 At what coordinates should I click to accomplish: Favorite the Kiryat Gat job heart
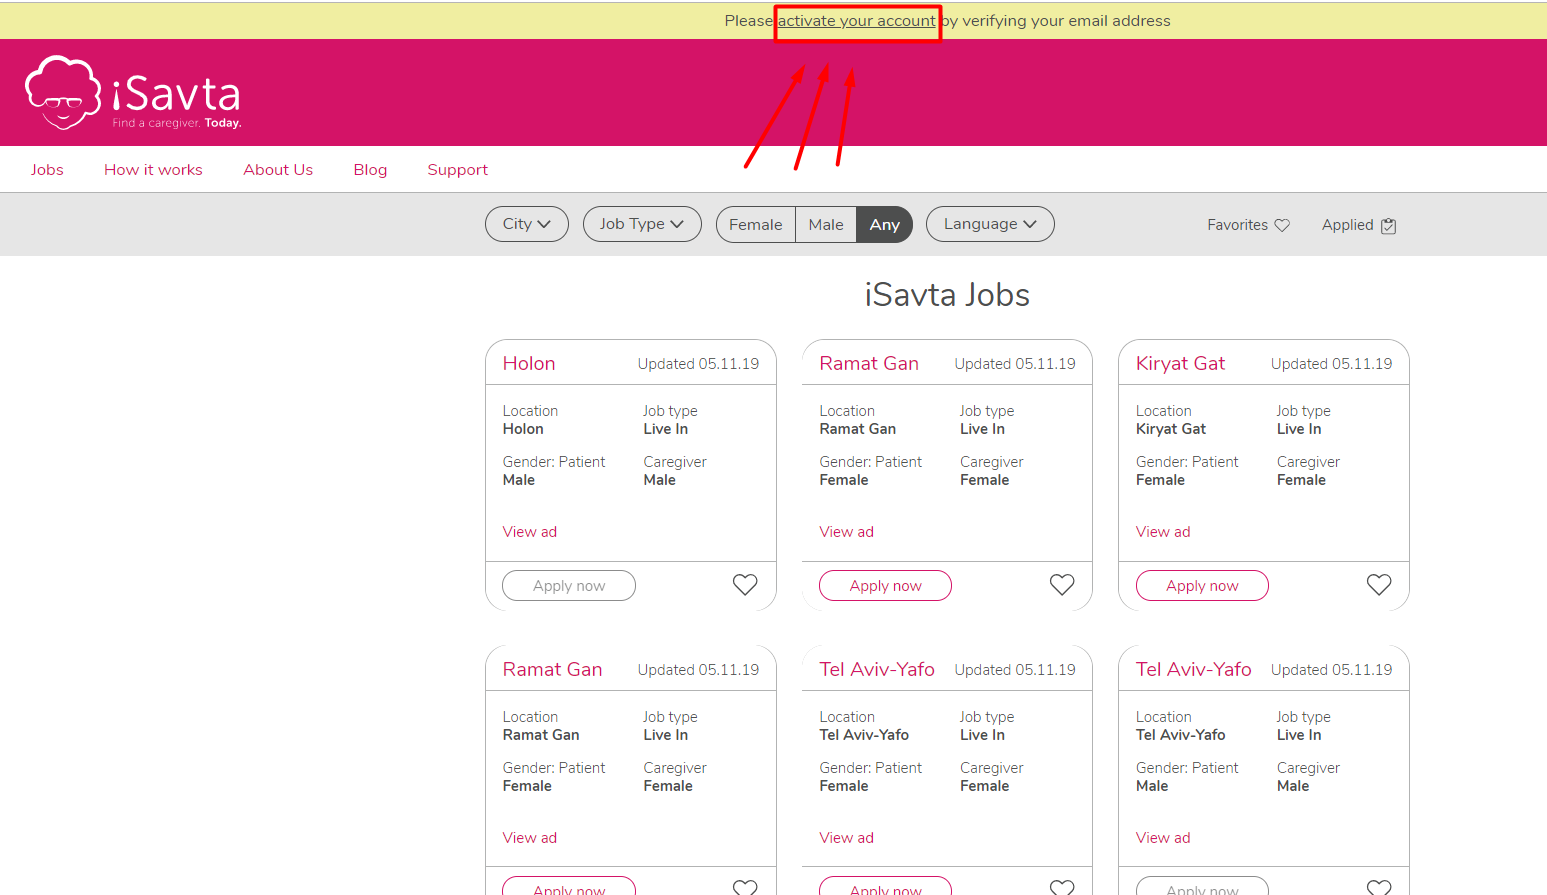(x=1379, y=585)
